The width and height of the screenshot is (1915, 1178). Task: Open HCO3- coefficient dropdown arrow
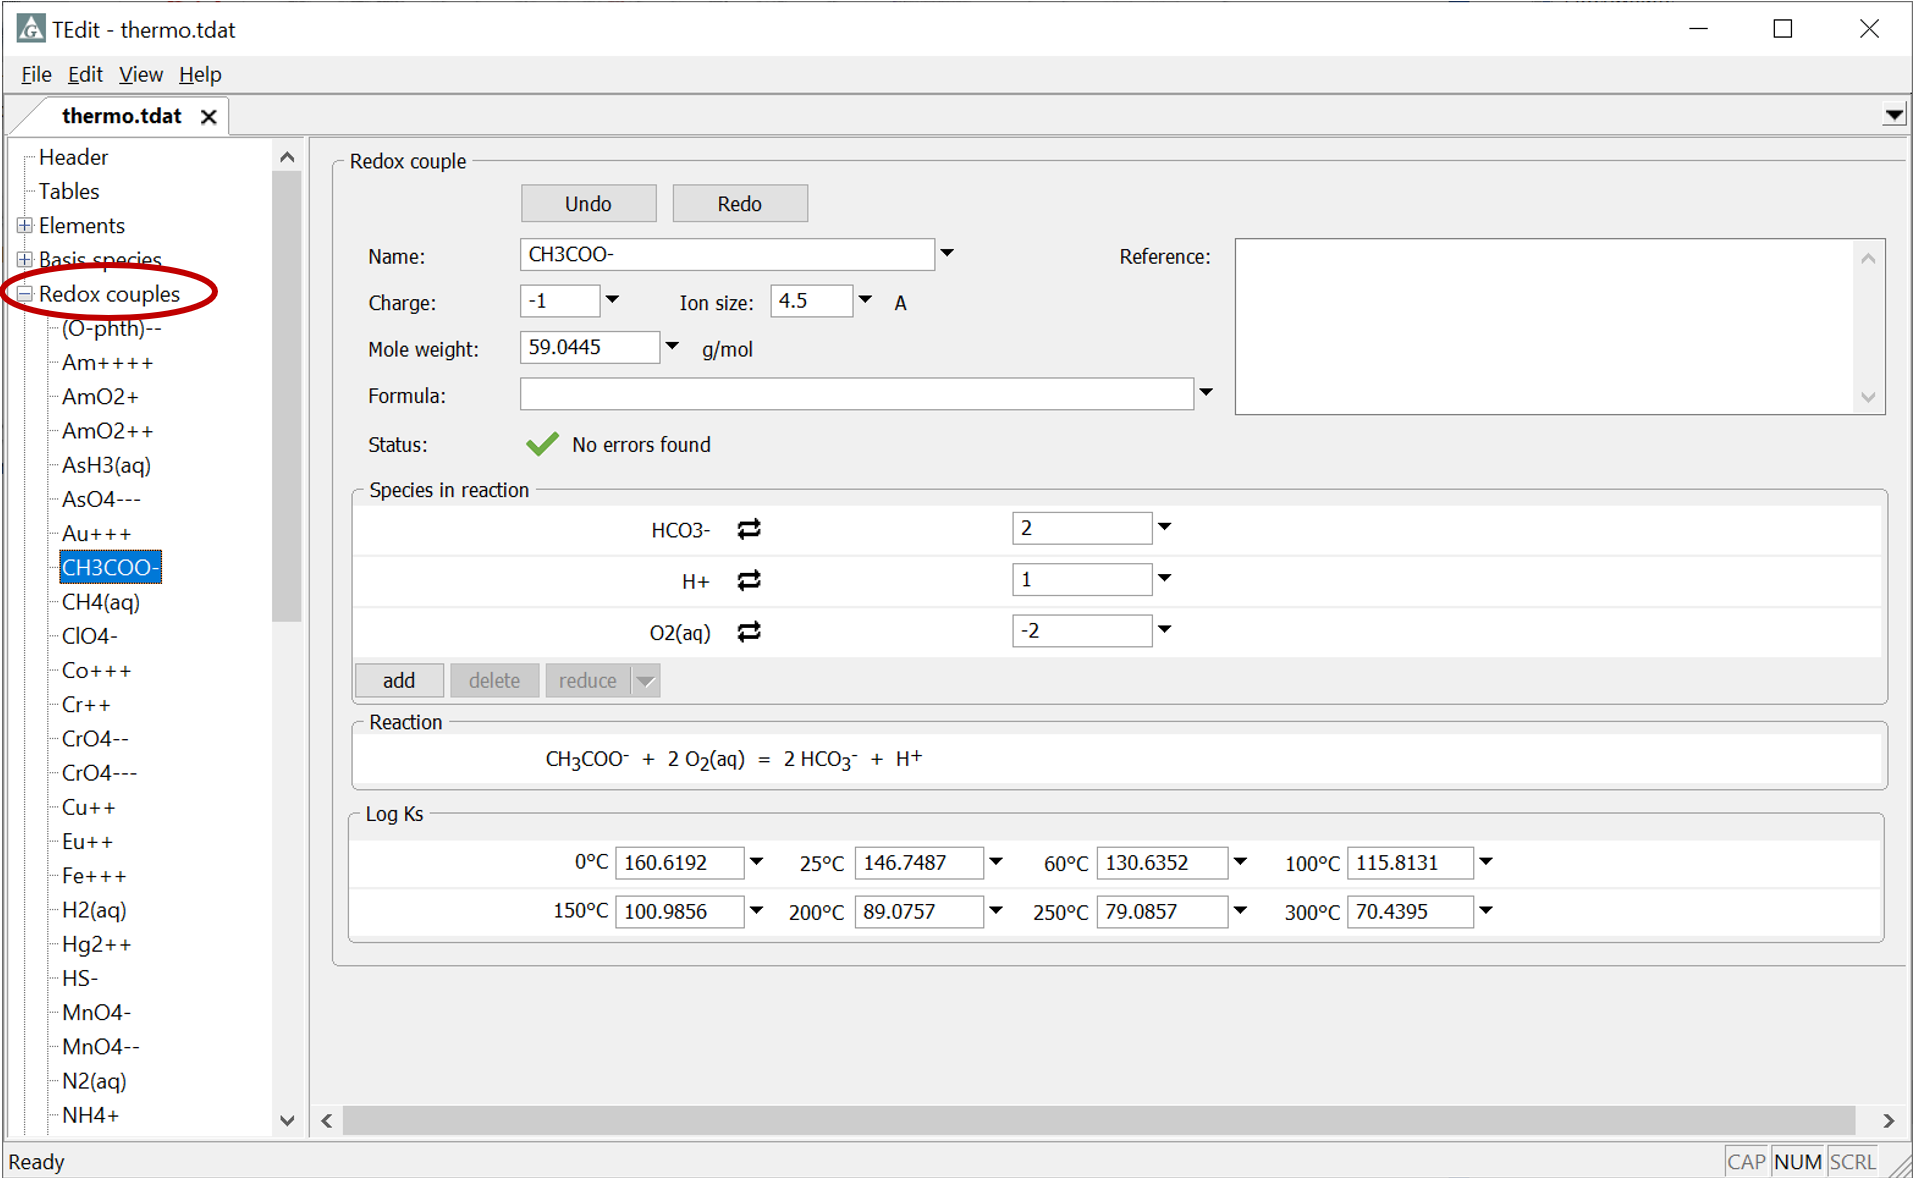[x=1164, y=527]
